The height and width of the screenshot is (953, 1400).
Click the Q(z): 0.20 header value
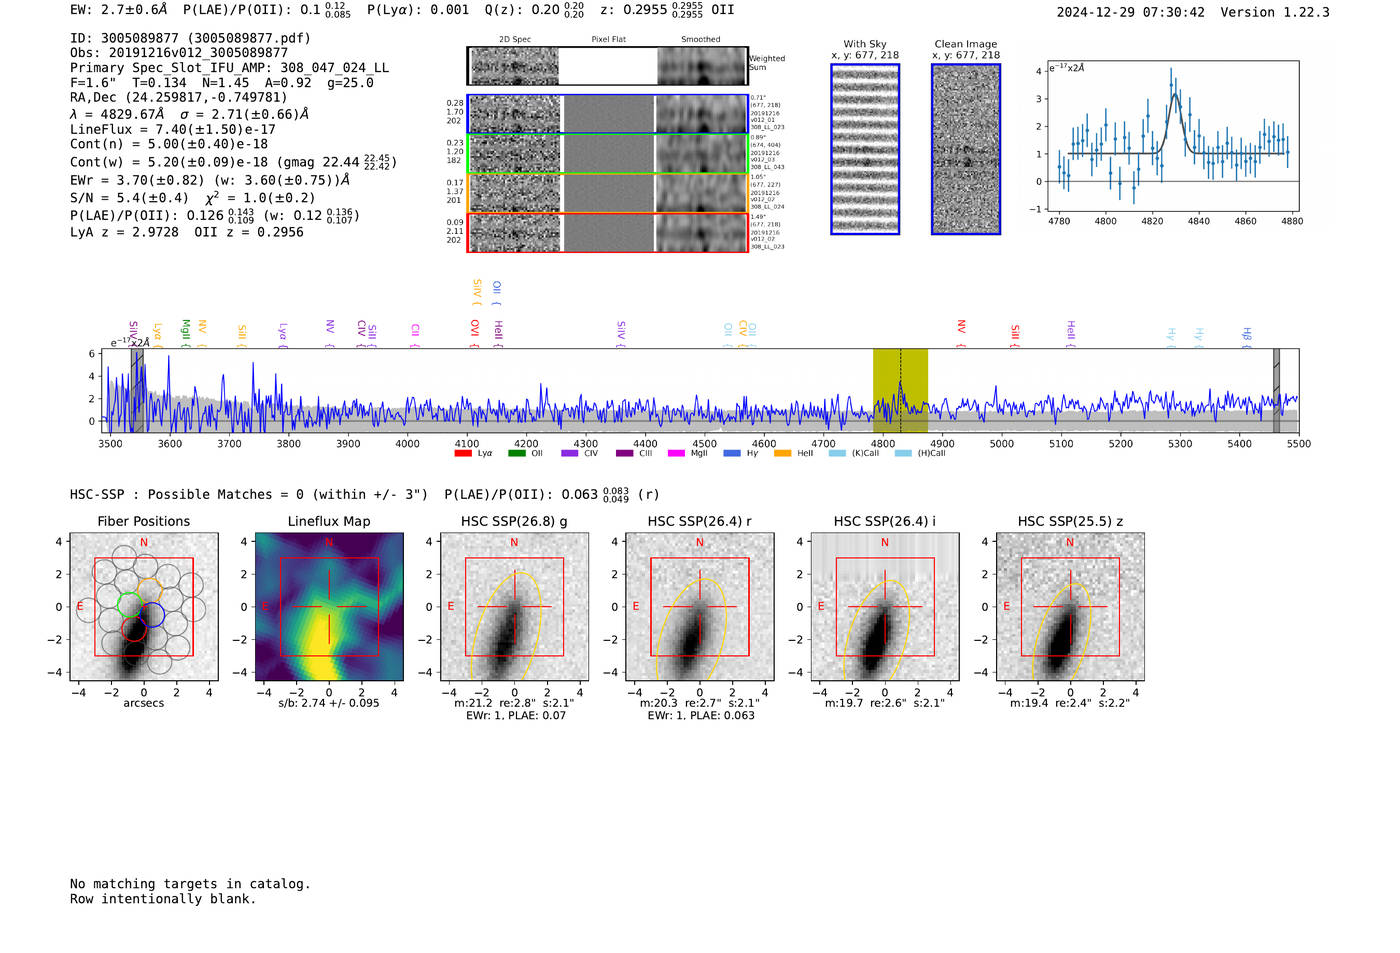click(535, 10)
